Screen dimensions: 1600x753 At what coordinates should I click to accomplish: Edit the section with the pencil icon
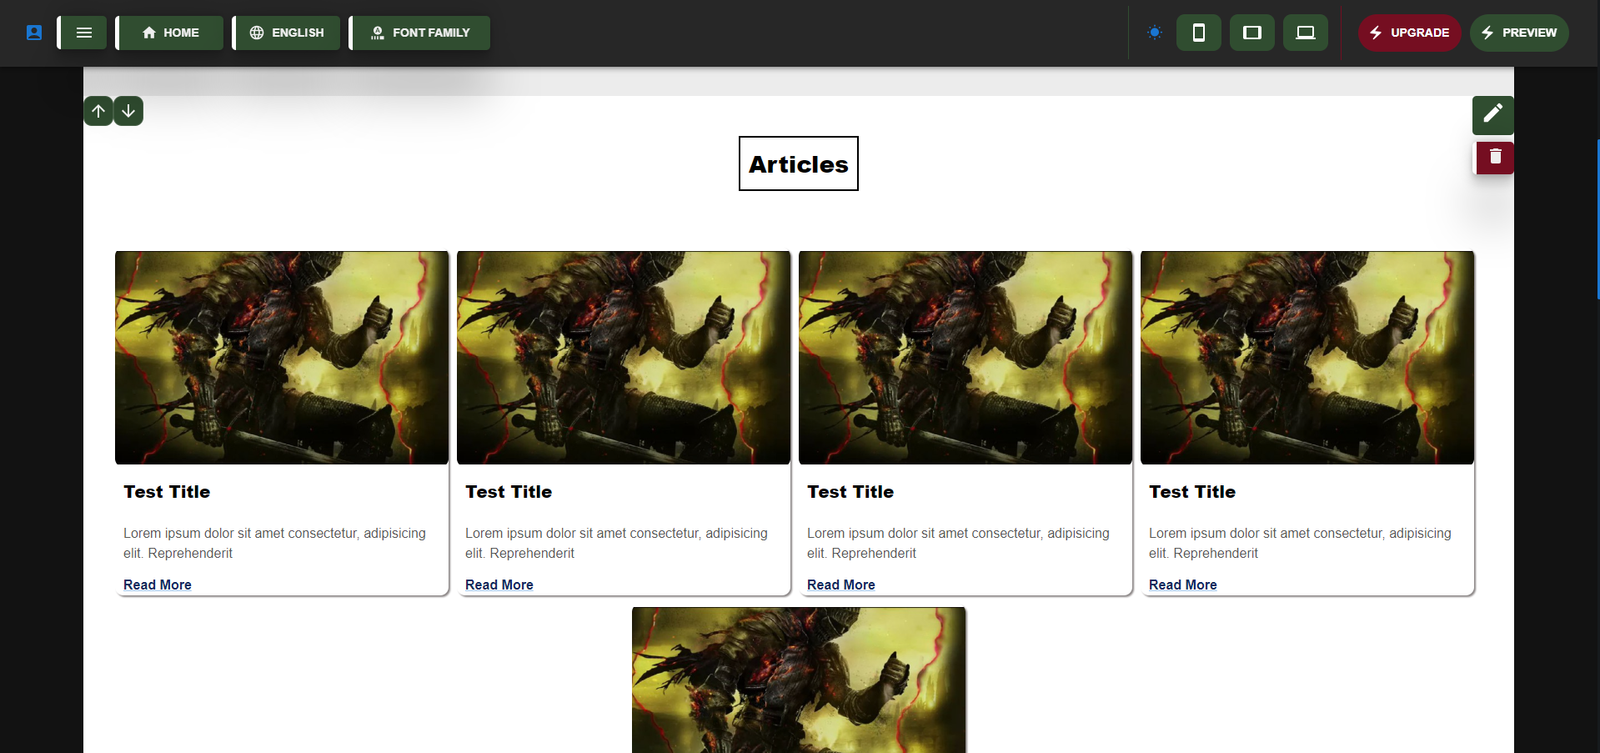1493,114
